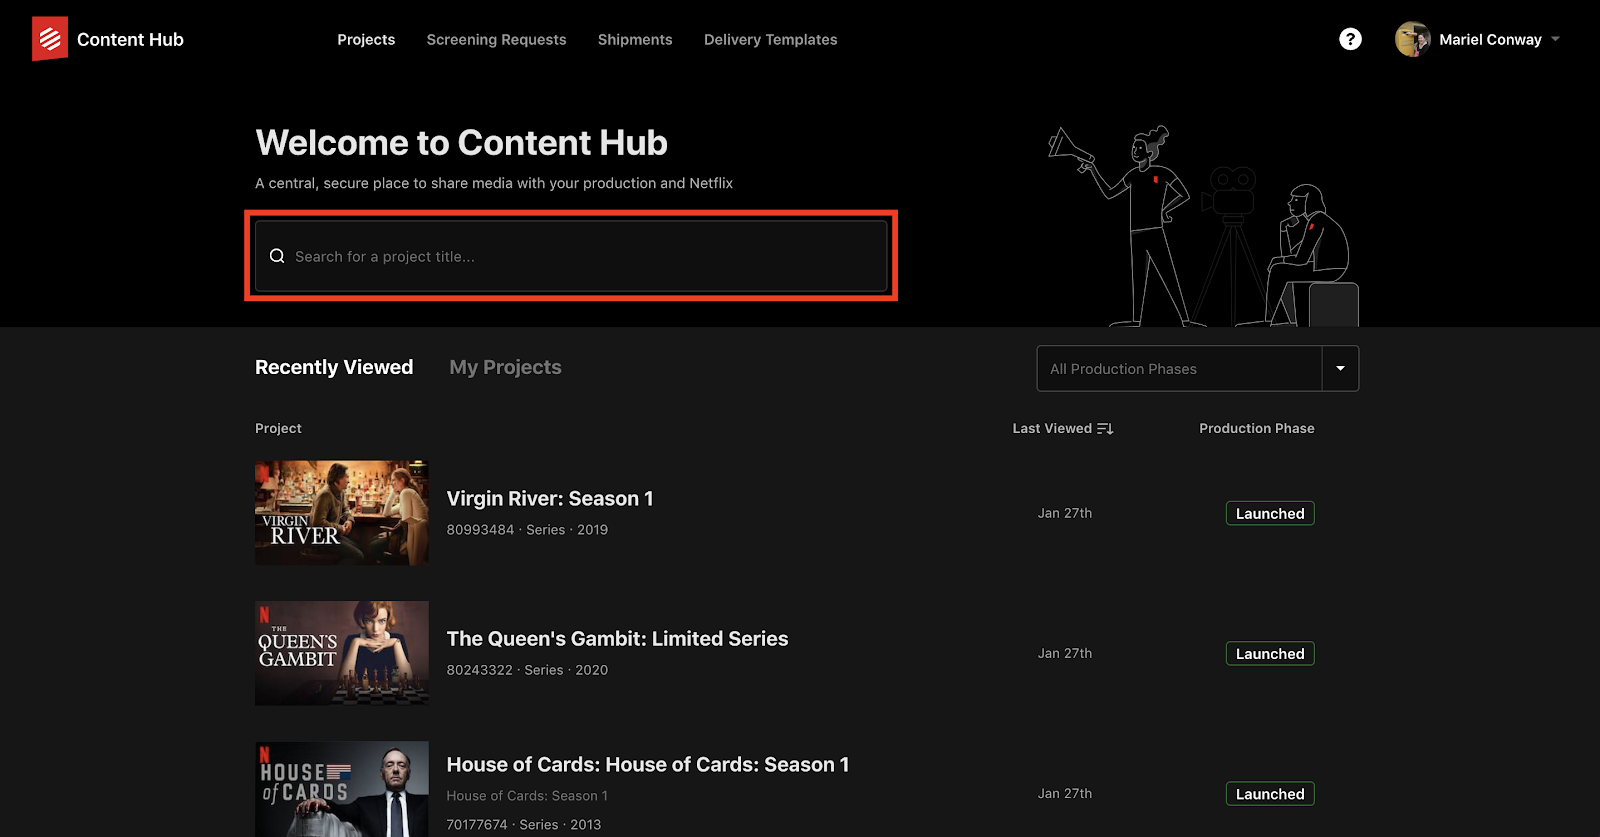Open the help question mark icon
1600x837 pixels.
pos(1350,39)
